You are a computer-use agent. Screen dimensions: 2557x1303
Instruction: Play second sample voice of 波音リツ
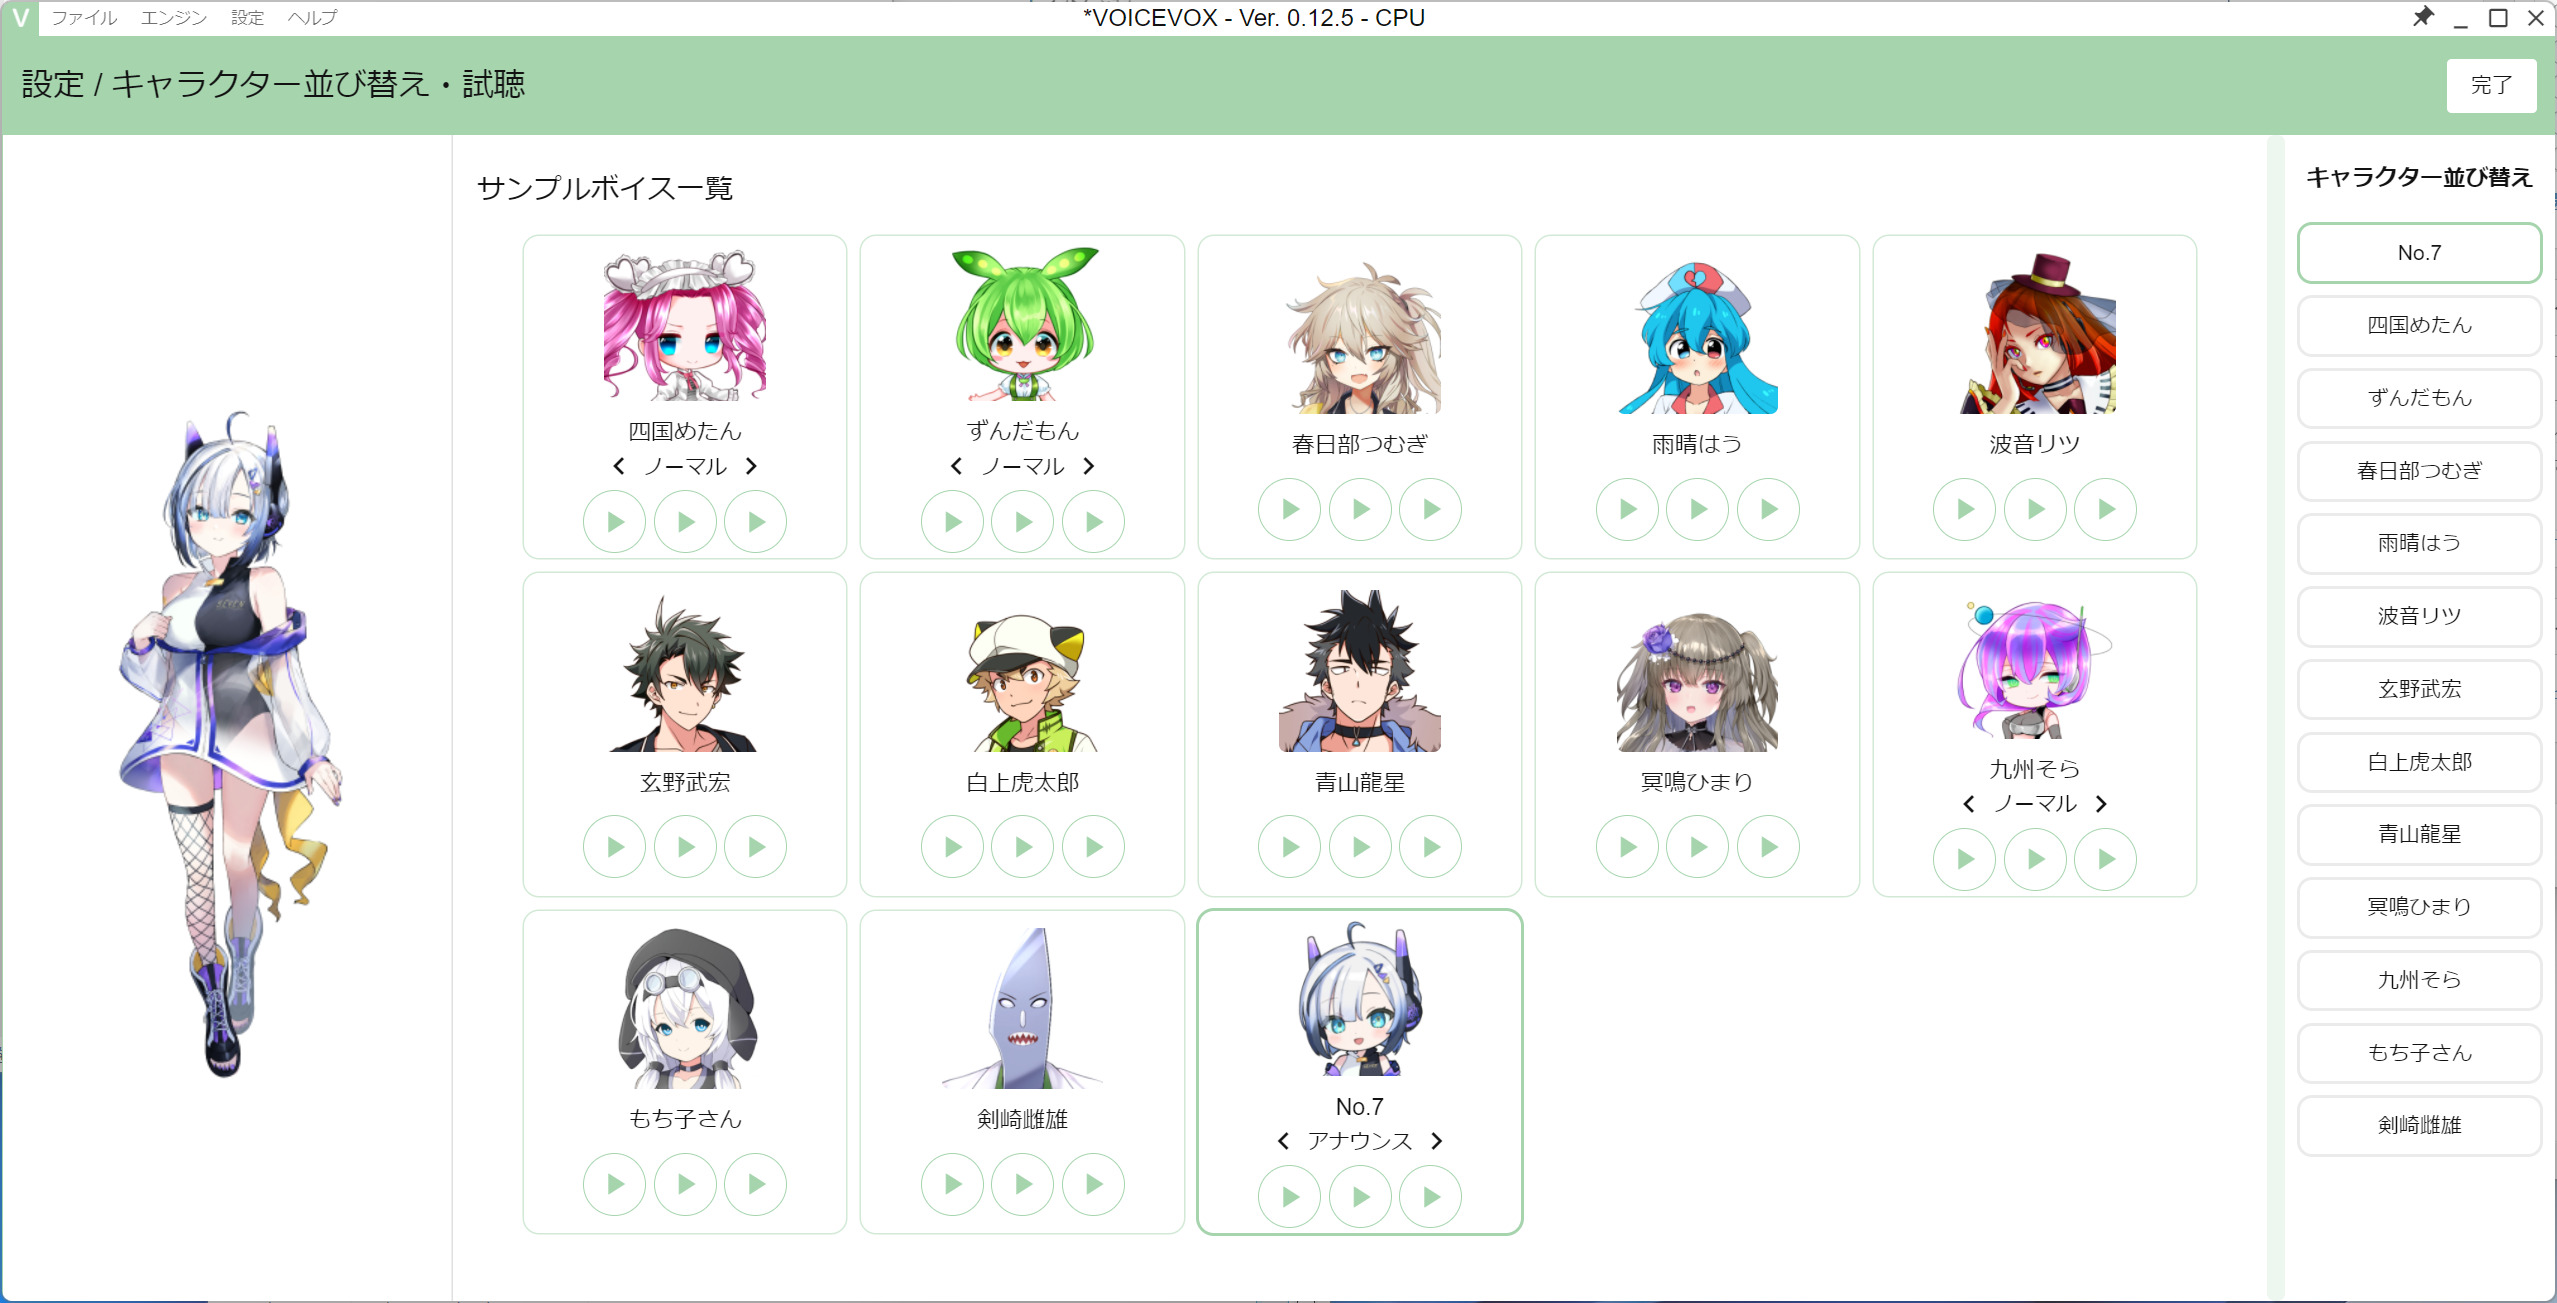point(2035,509)
